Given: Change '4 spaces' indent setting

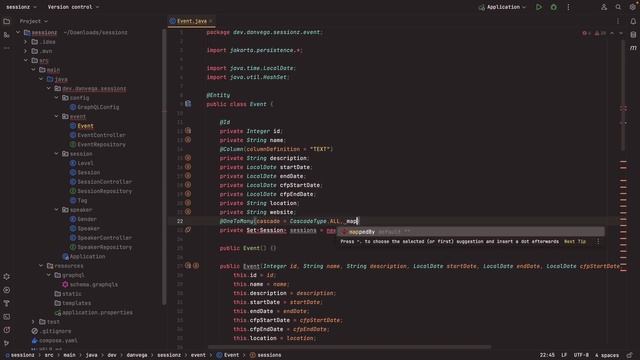Looking at the screenshot, I should coord(607,355).
